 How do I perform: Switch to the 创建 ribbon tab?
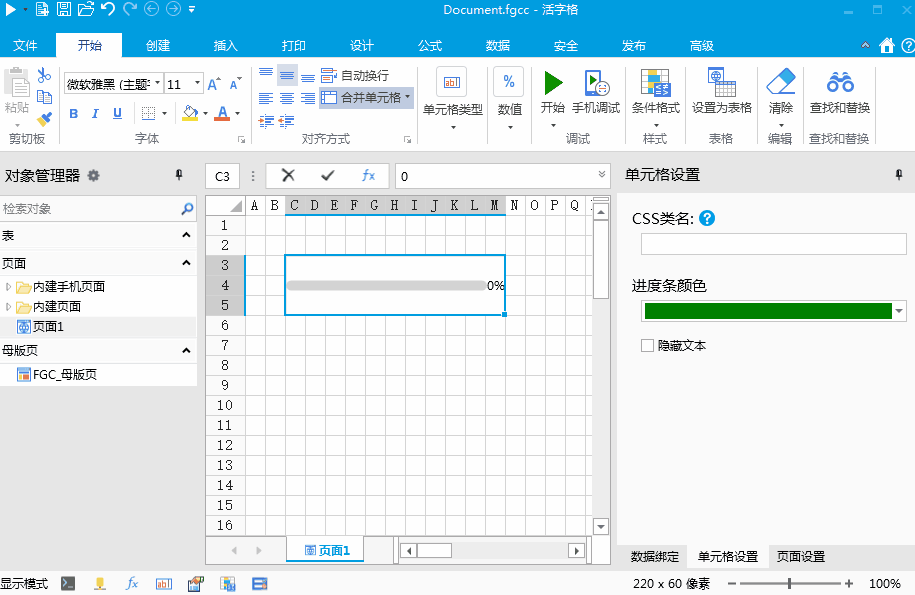(x=158, y=46)
